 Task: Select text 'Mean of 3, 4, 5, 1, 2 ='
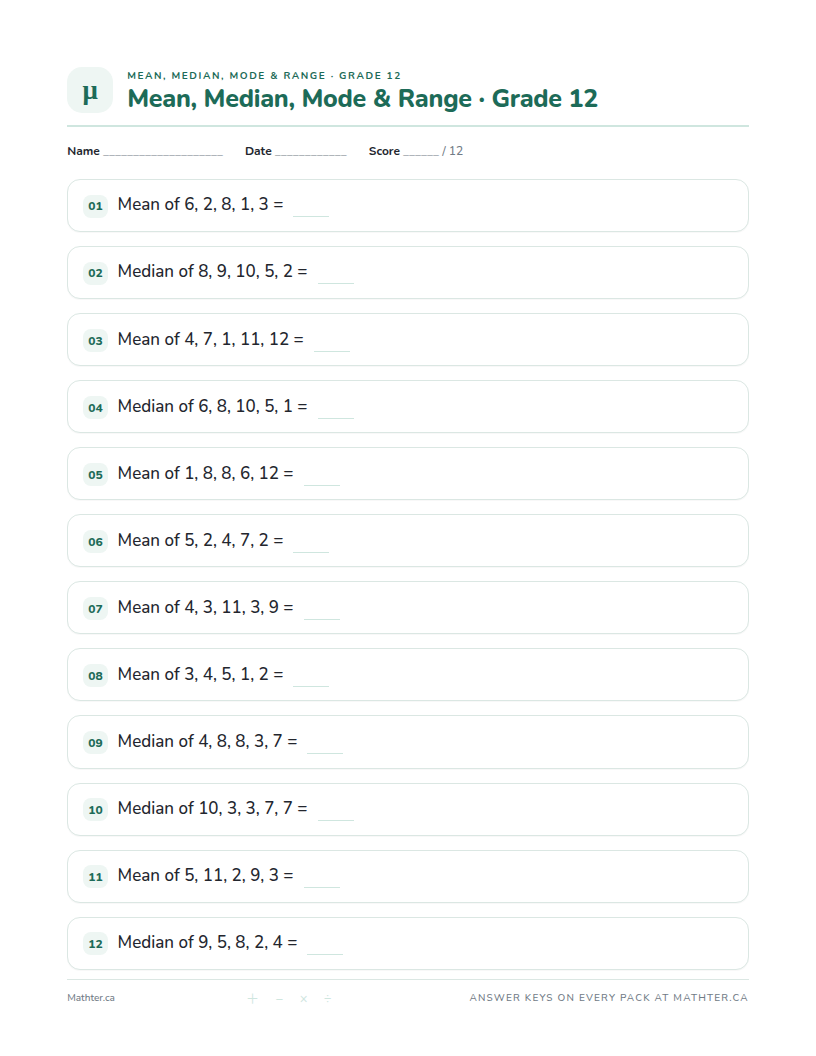pyautogui.click(x=201, y=674)
